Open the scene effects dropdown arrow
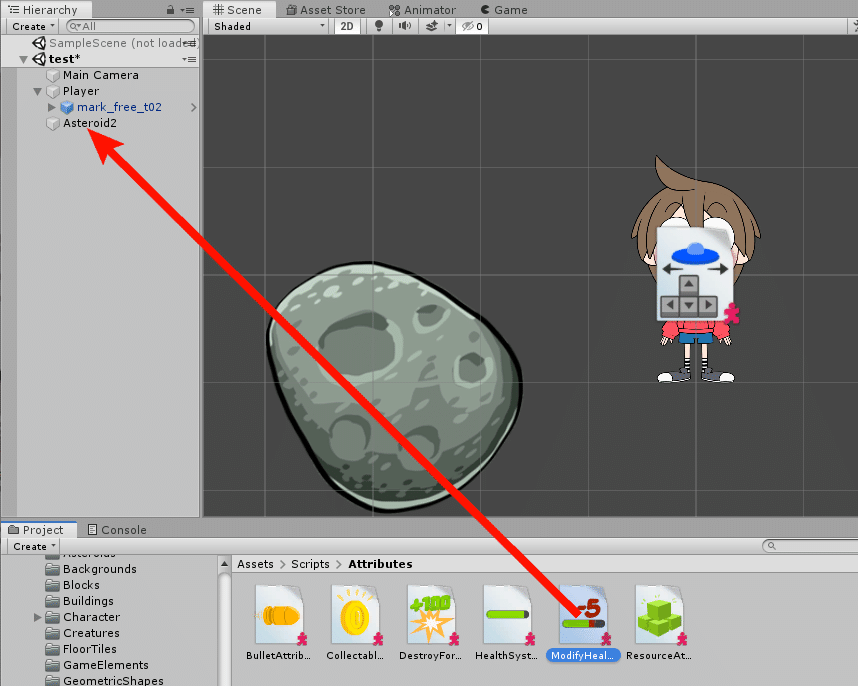Image resolution: width=858 pixels, height=686 pixels. coord(449,26)
